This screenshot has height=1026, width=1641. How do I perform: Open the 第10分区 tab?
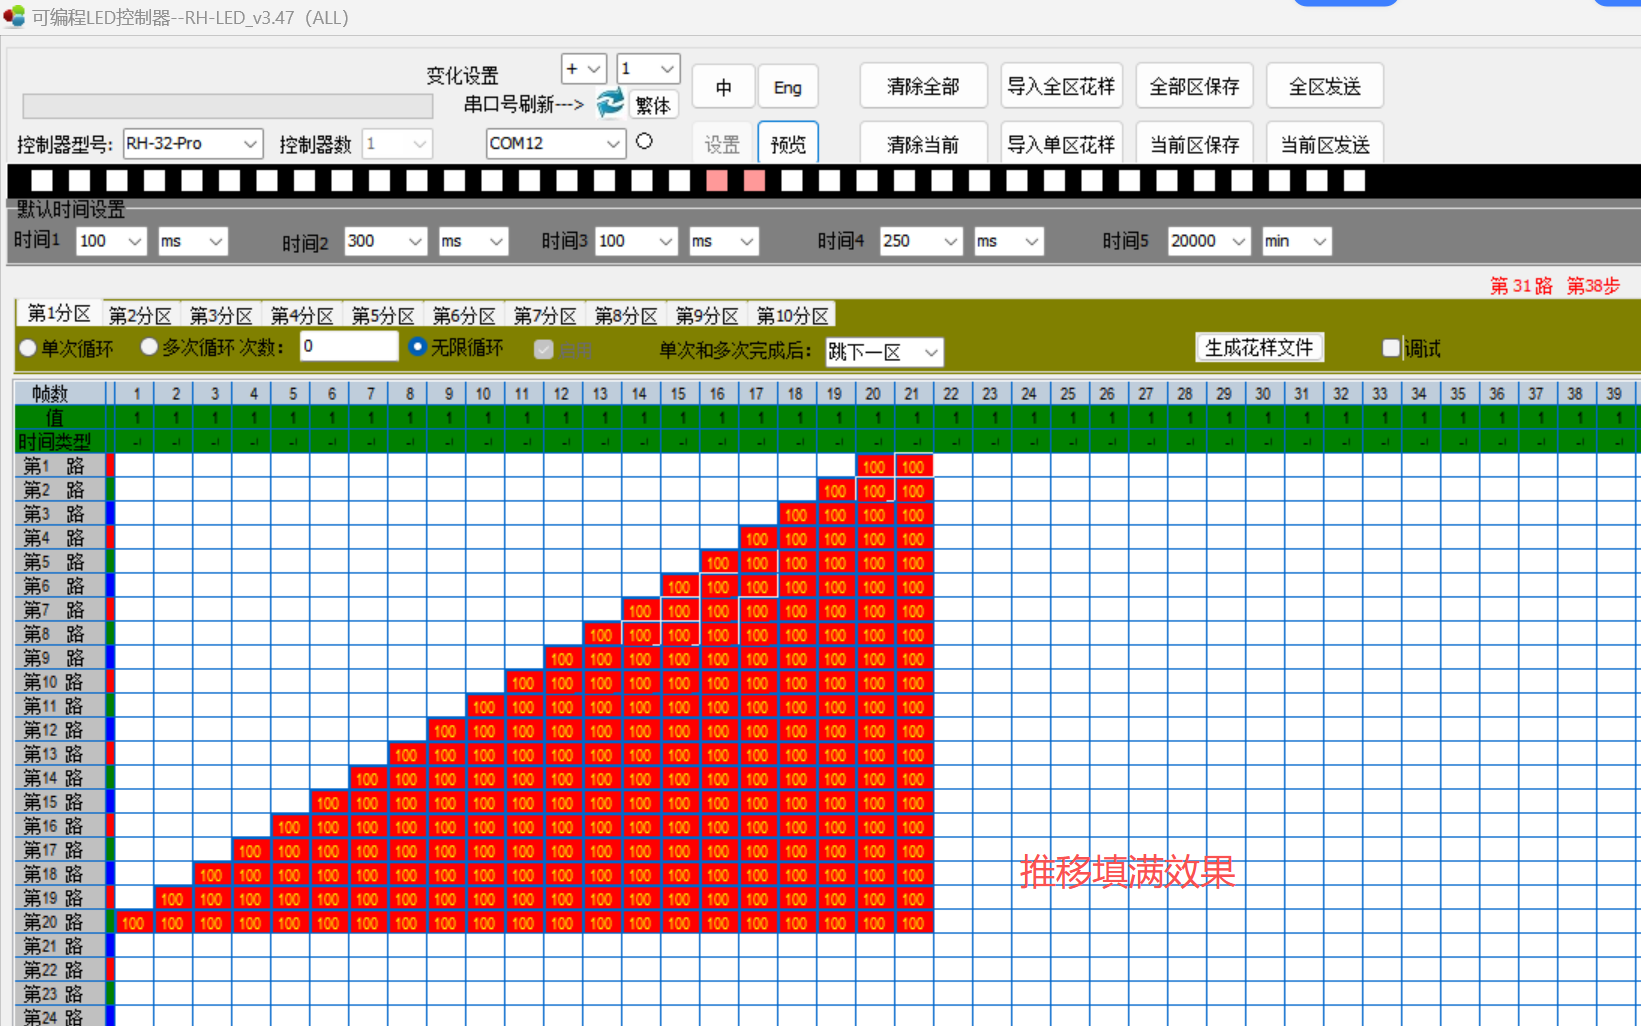pyautogui.click(x=791, y=314)
